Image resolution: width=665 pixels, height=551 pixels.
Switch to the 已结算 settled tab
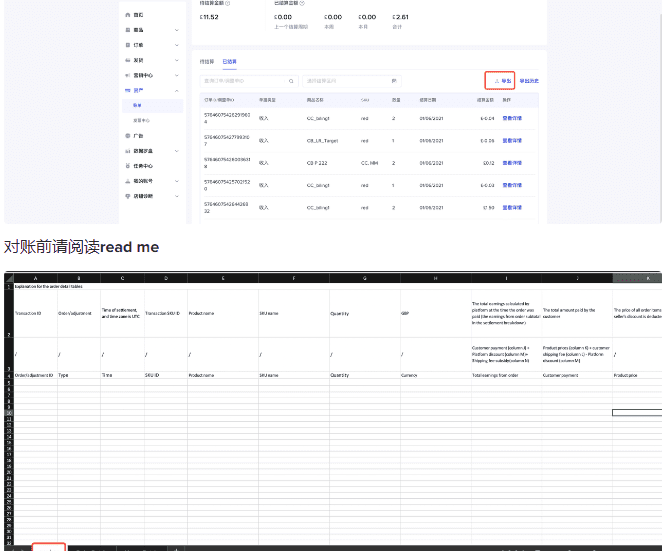[x=229, y=62]
